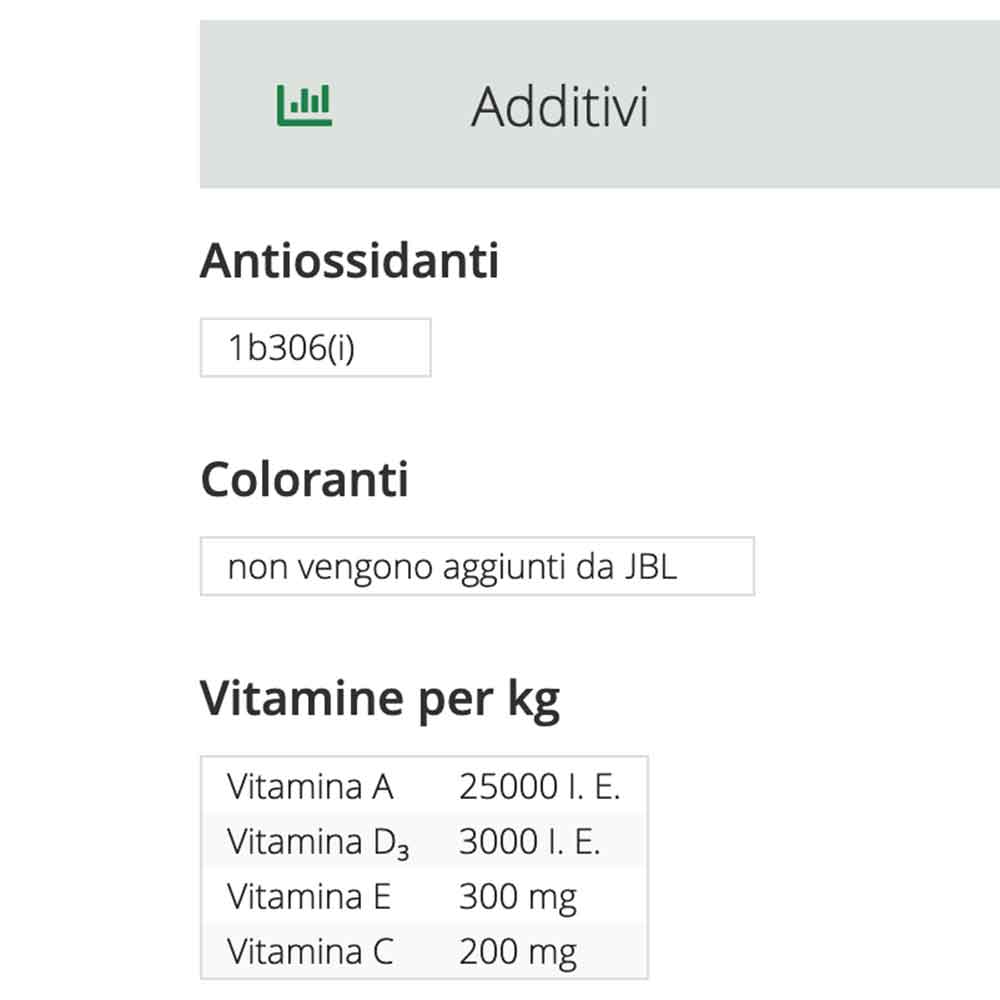Click the Coloranti heading

305,478
